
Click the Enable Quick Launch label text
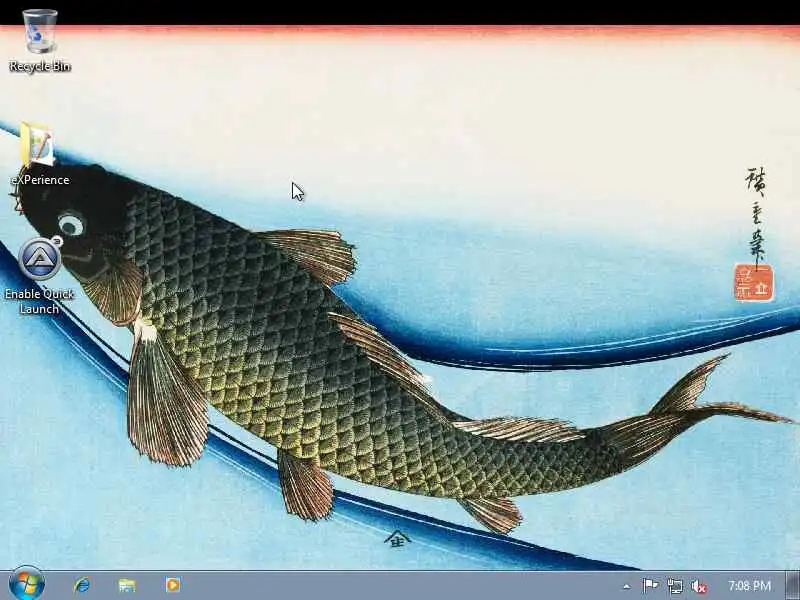tap(40, 302)
